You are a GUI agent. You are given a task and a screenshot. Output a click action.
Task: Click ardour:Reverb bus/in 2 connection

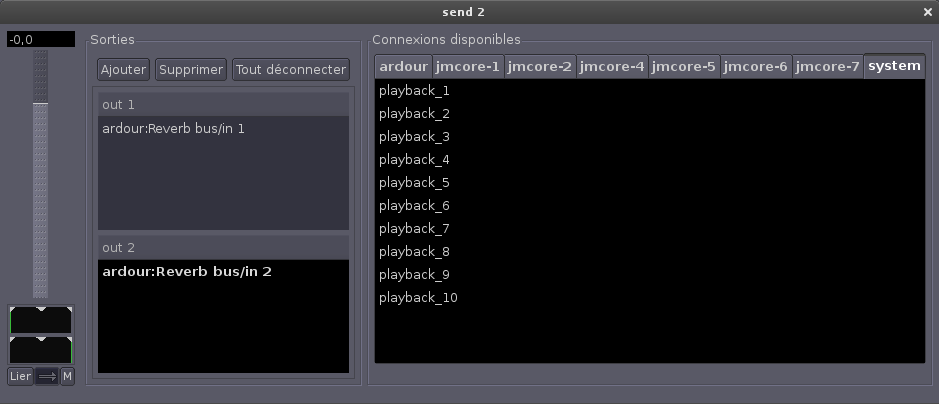[x=186, y=271]
